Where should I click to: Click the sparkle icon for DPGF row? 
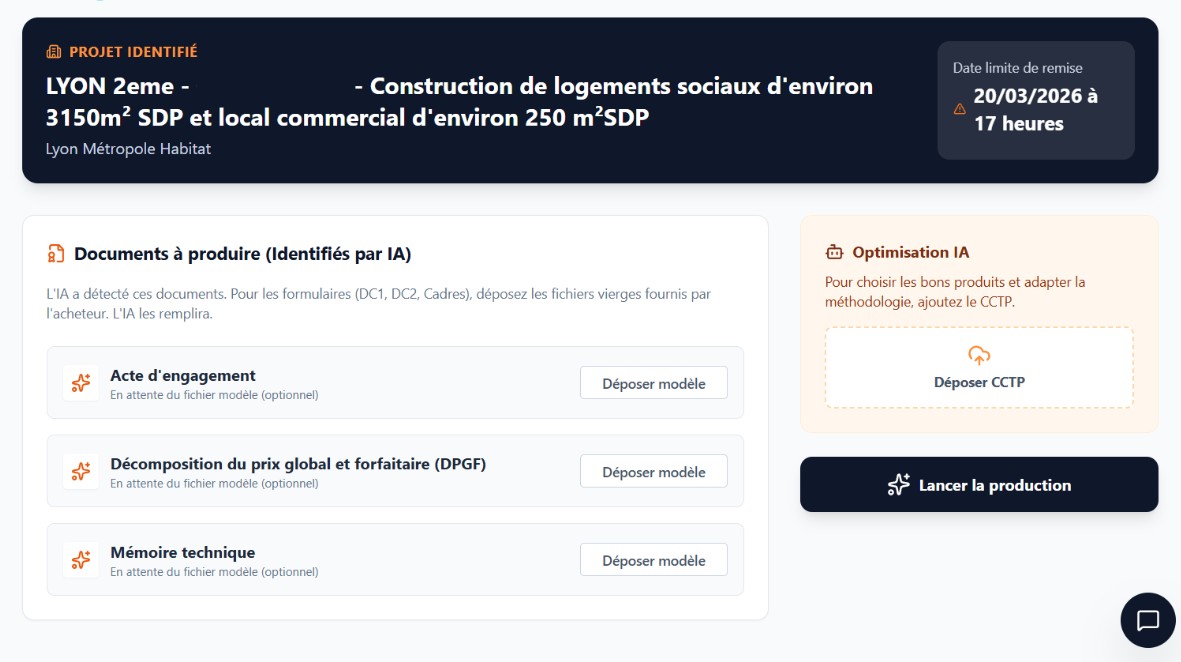[x=81, y=471]
